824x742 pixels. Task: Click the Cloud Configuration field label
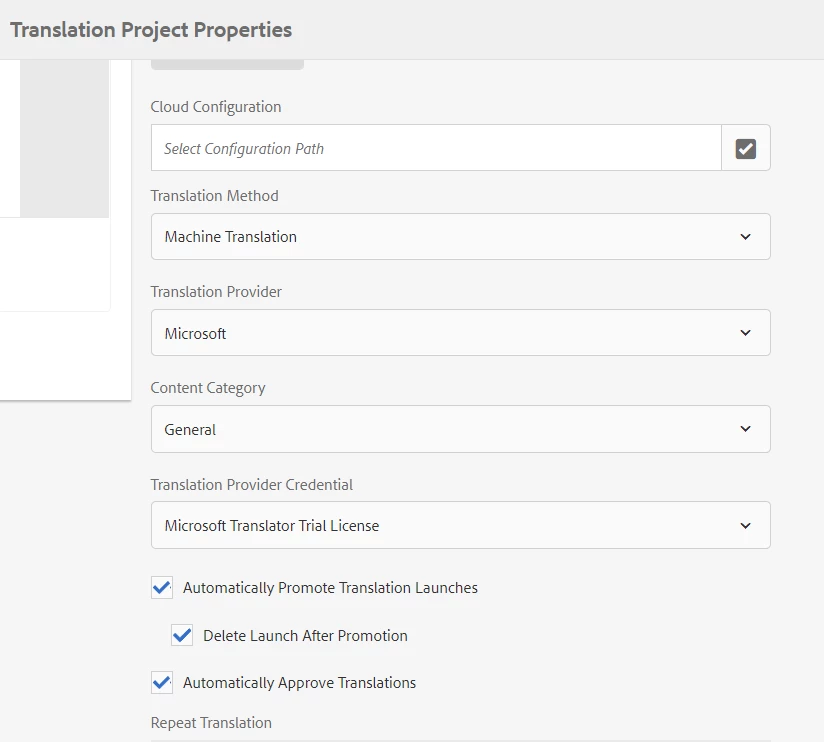216,107
